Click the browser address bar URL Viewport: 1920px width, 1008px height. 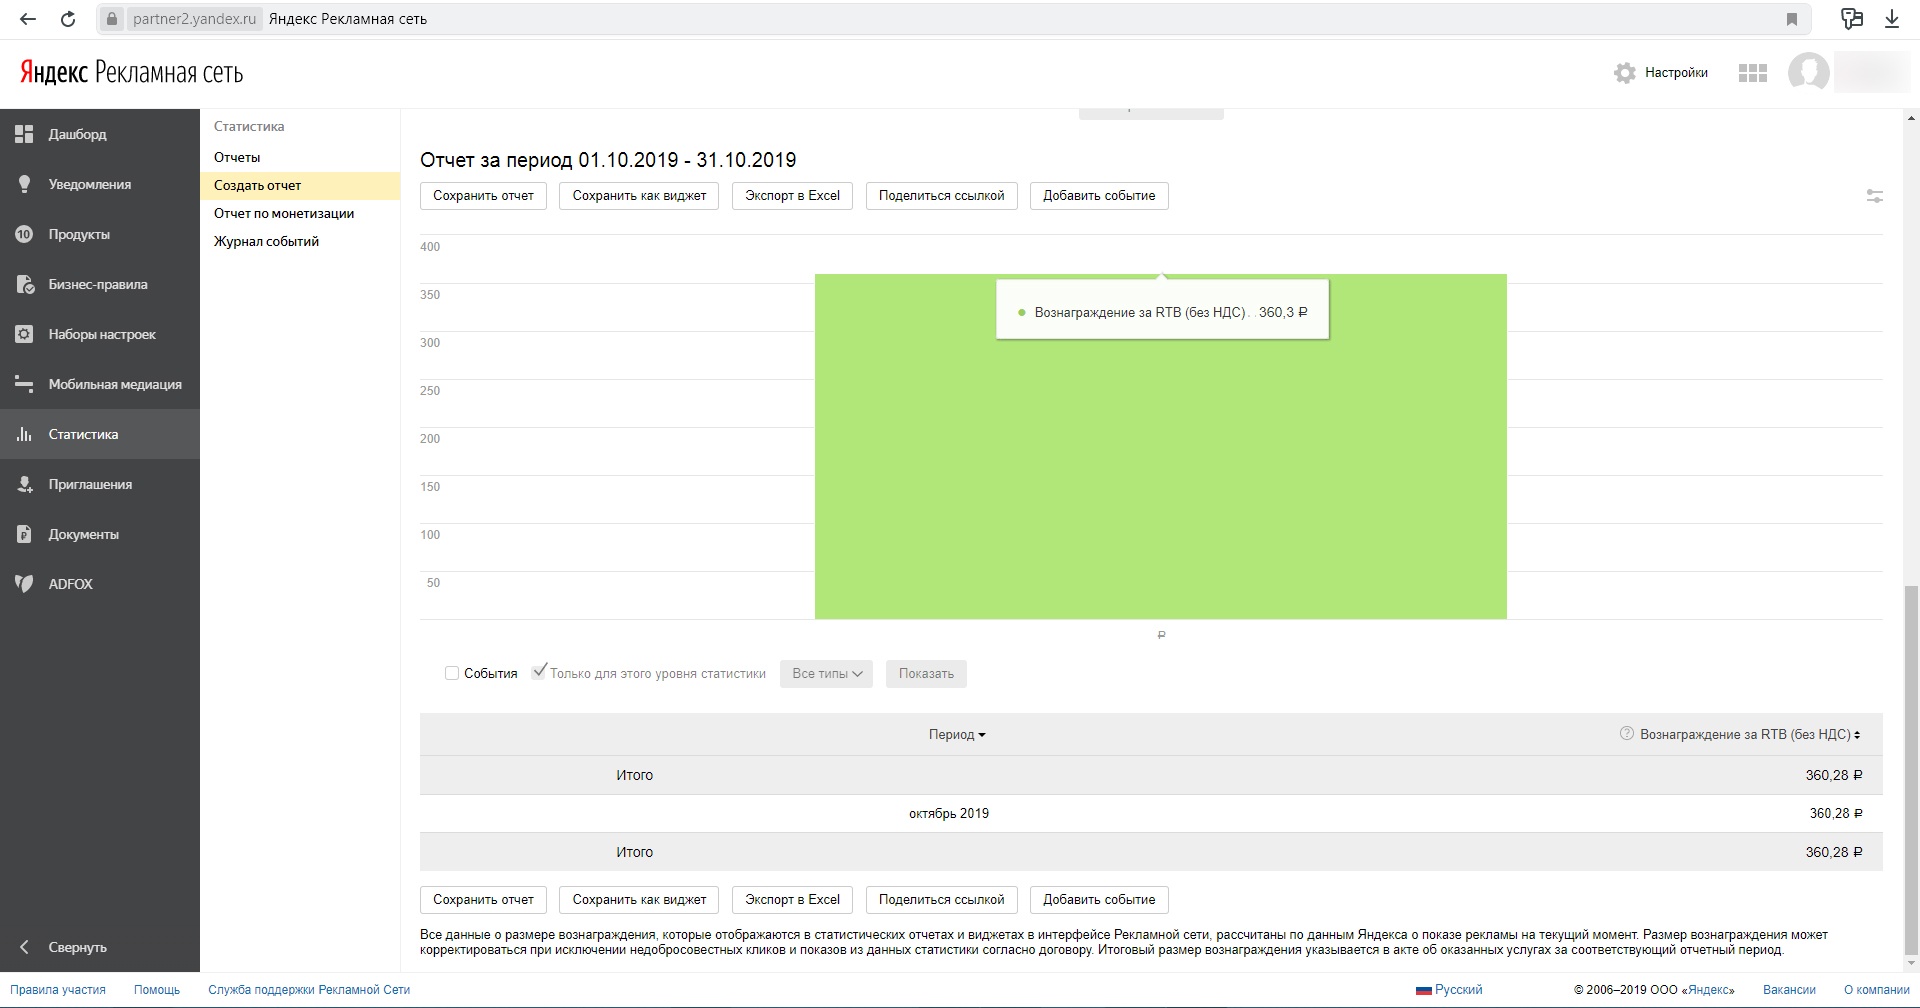click(x=194, y=19)
